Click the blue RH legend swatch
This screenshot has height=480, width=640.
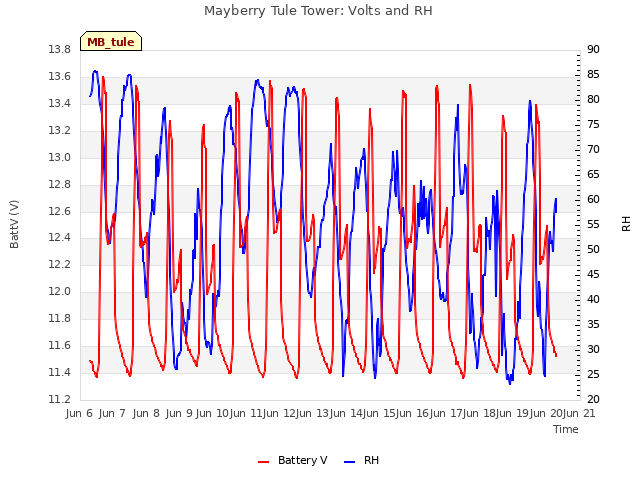(350, 462)
